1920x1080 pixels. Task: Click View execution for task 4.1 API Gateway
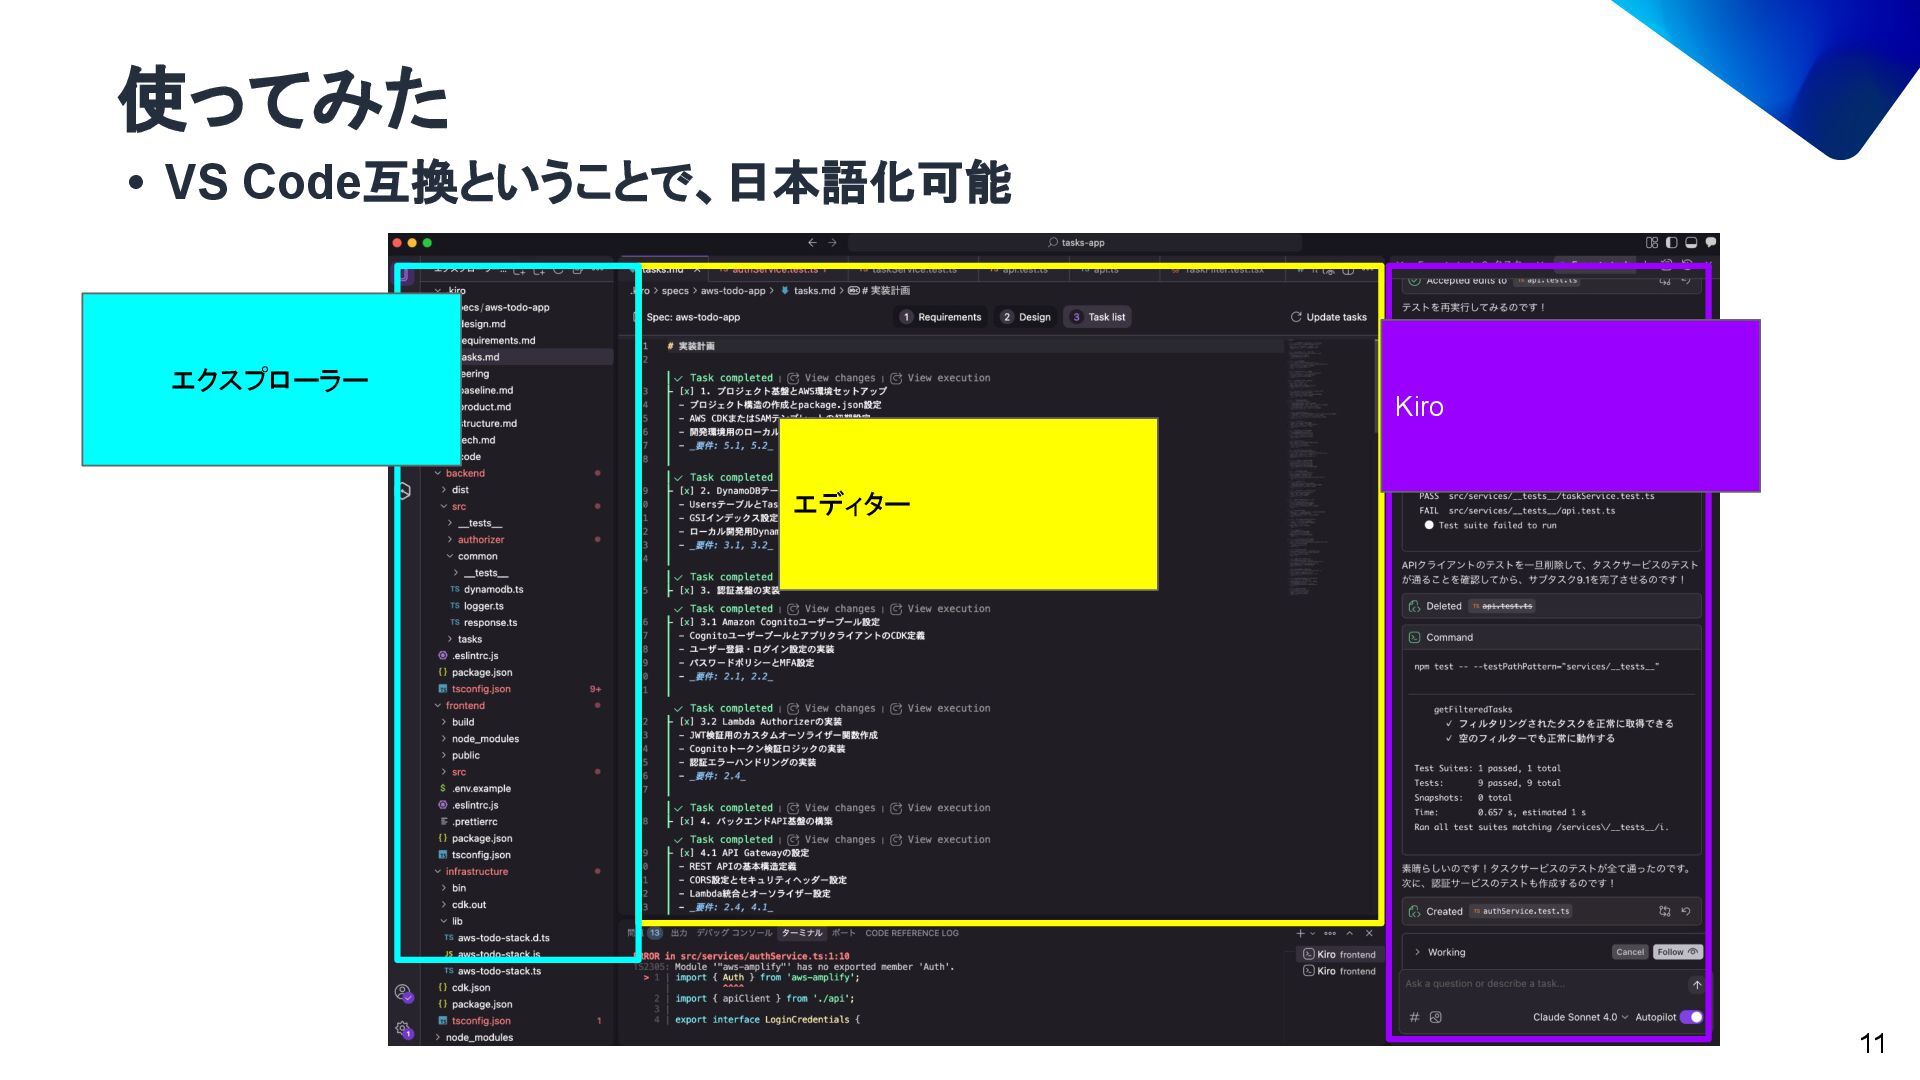click(940, 839)
